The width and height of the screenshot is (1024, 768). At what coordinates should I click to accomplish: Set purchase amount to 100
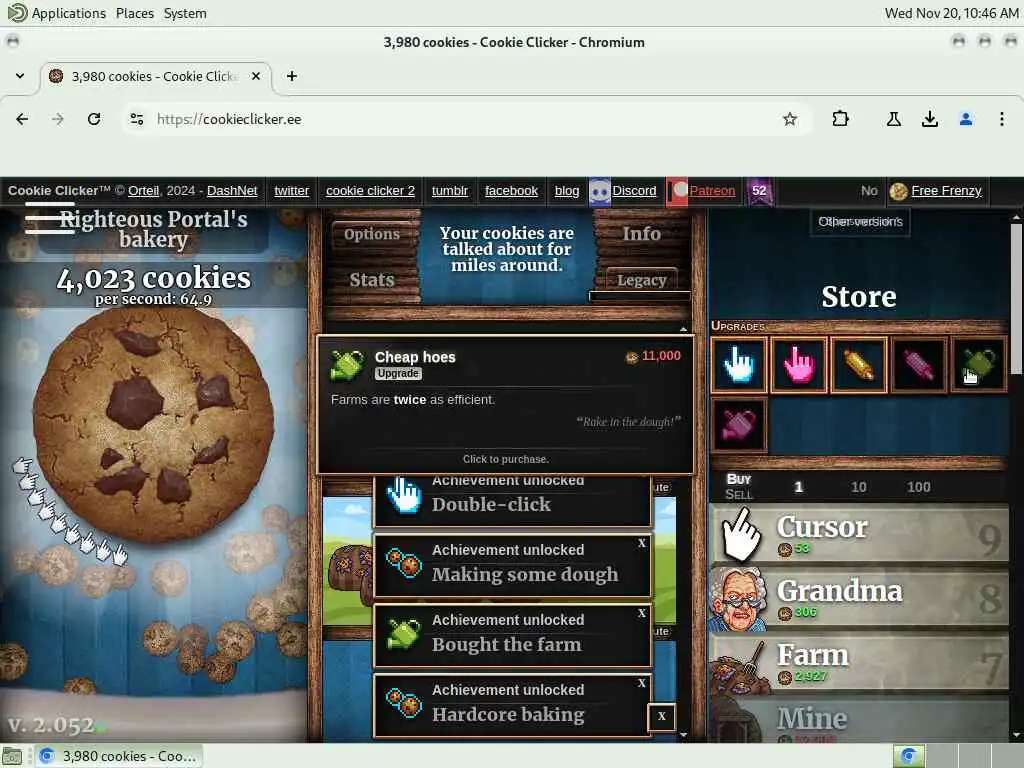918,487
